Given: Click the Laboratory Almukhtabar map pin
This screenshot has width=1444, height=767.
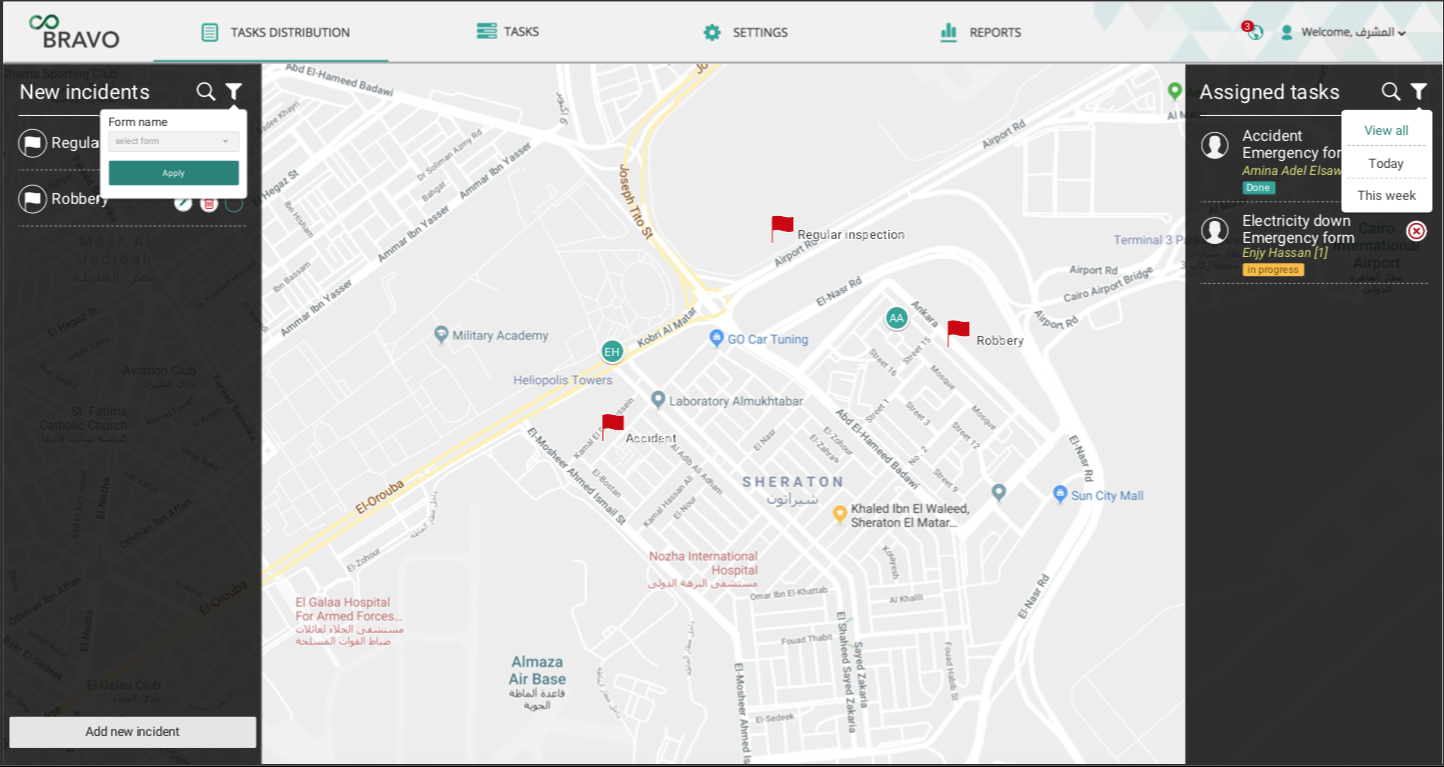Looking at the screenshot, I should coord(657,399).
